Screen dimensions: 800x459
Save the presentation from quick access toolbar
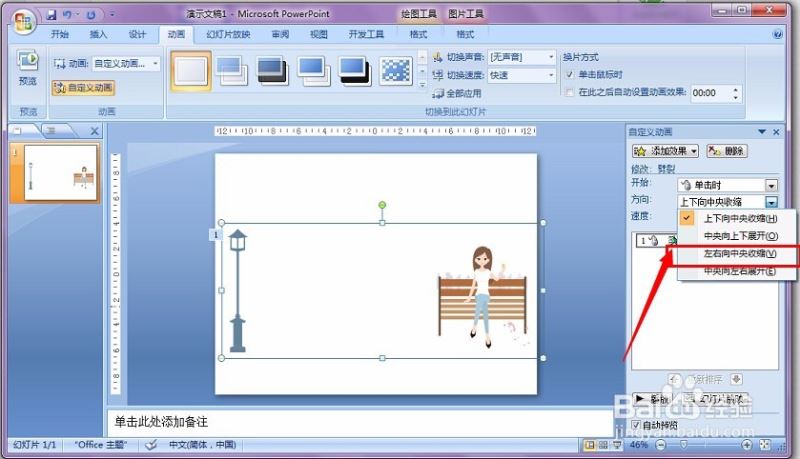pos(52,15)
